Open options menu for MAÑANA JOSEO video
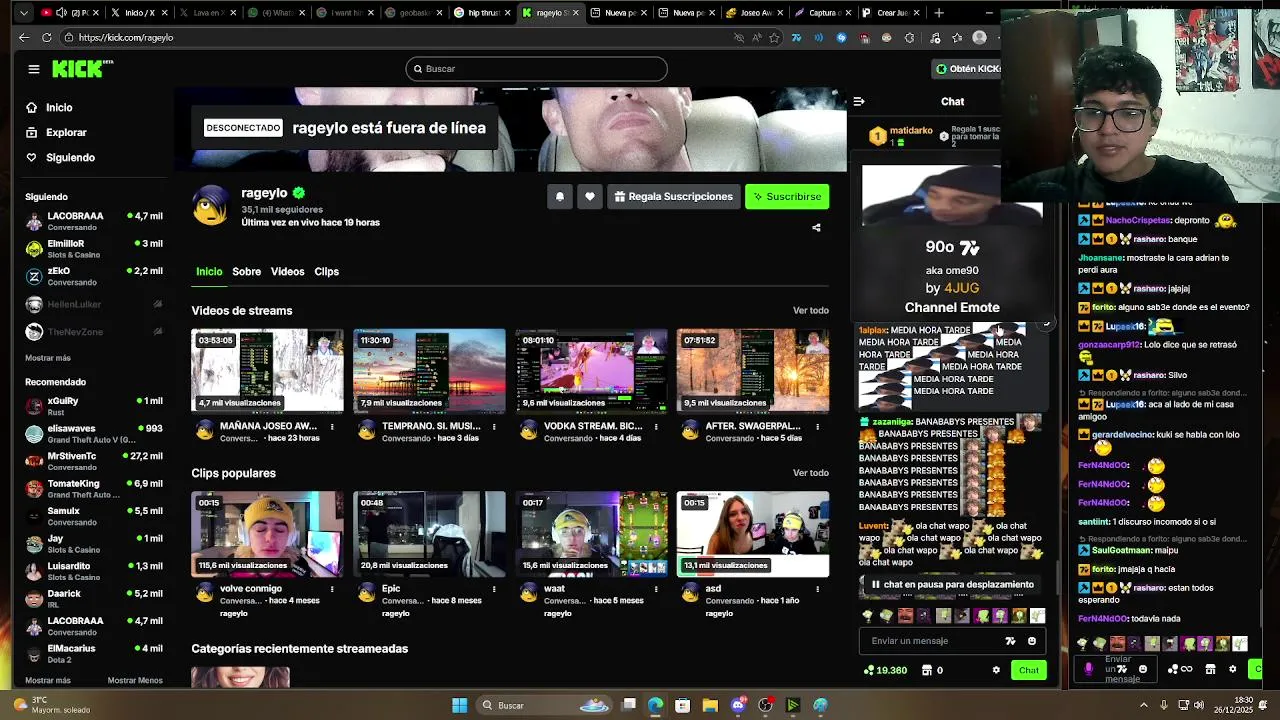This screenshot has width=1280, height=720. click(x=332, y=427)
